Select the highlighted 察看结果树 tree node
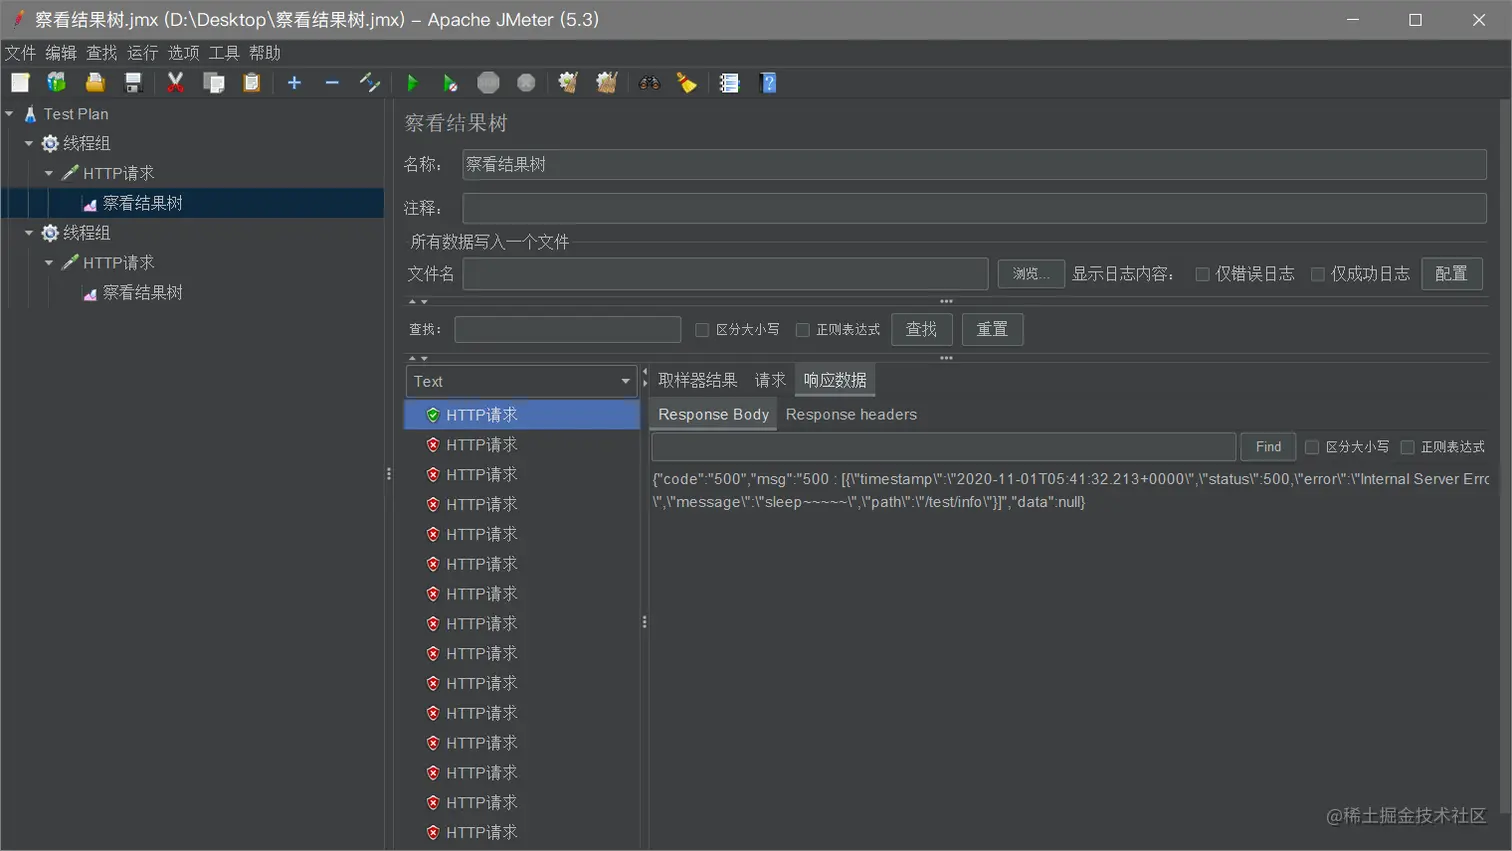Screen dimensions: 1512x851 click(x=143, y=203)
